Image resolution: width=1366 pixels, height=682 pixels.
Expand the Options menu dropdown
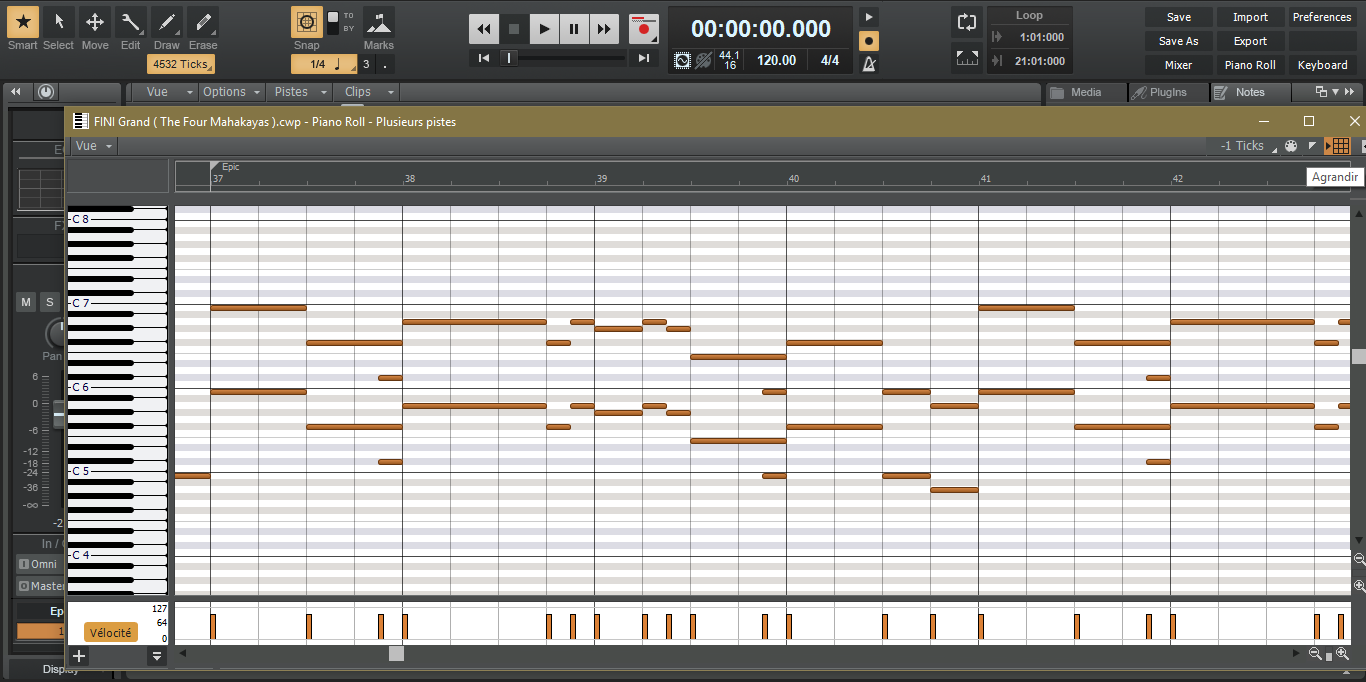231,92
